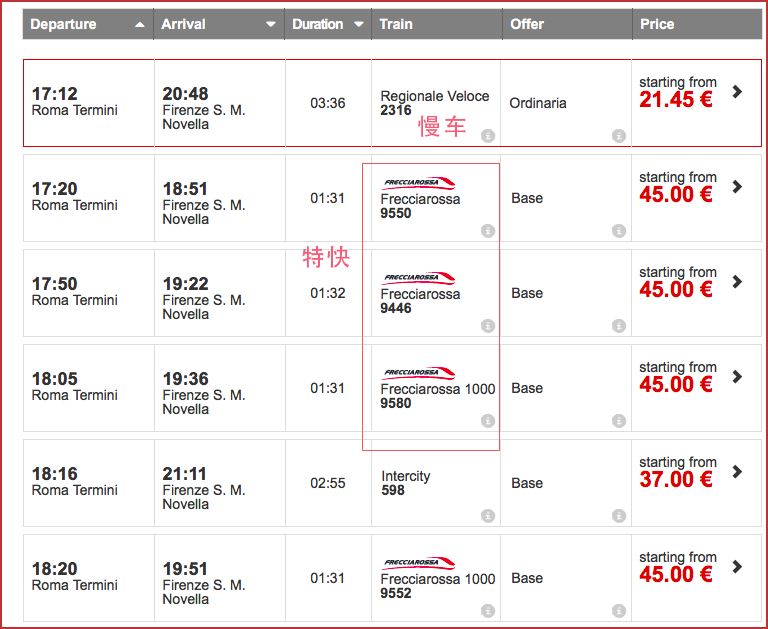Click info icon under Frecciarossa 9446 train
The image size is (768, 629).
(x=487, y=326)
